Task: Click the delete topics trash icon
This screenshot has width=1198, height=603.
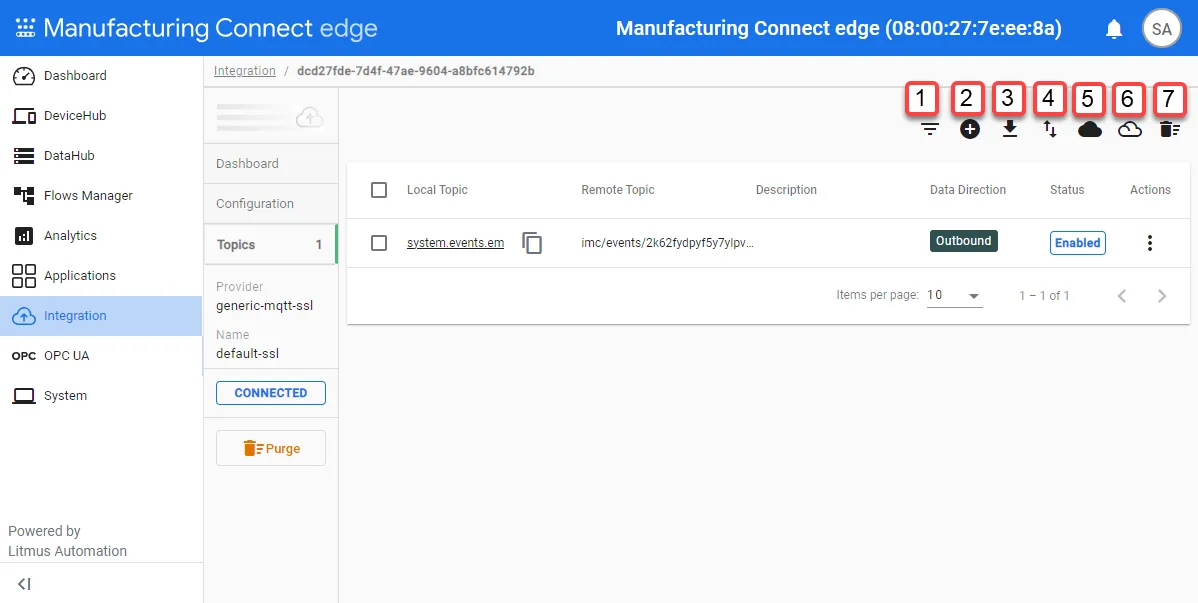Action: (1170, 130)
